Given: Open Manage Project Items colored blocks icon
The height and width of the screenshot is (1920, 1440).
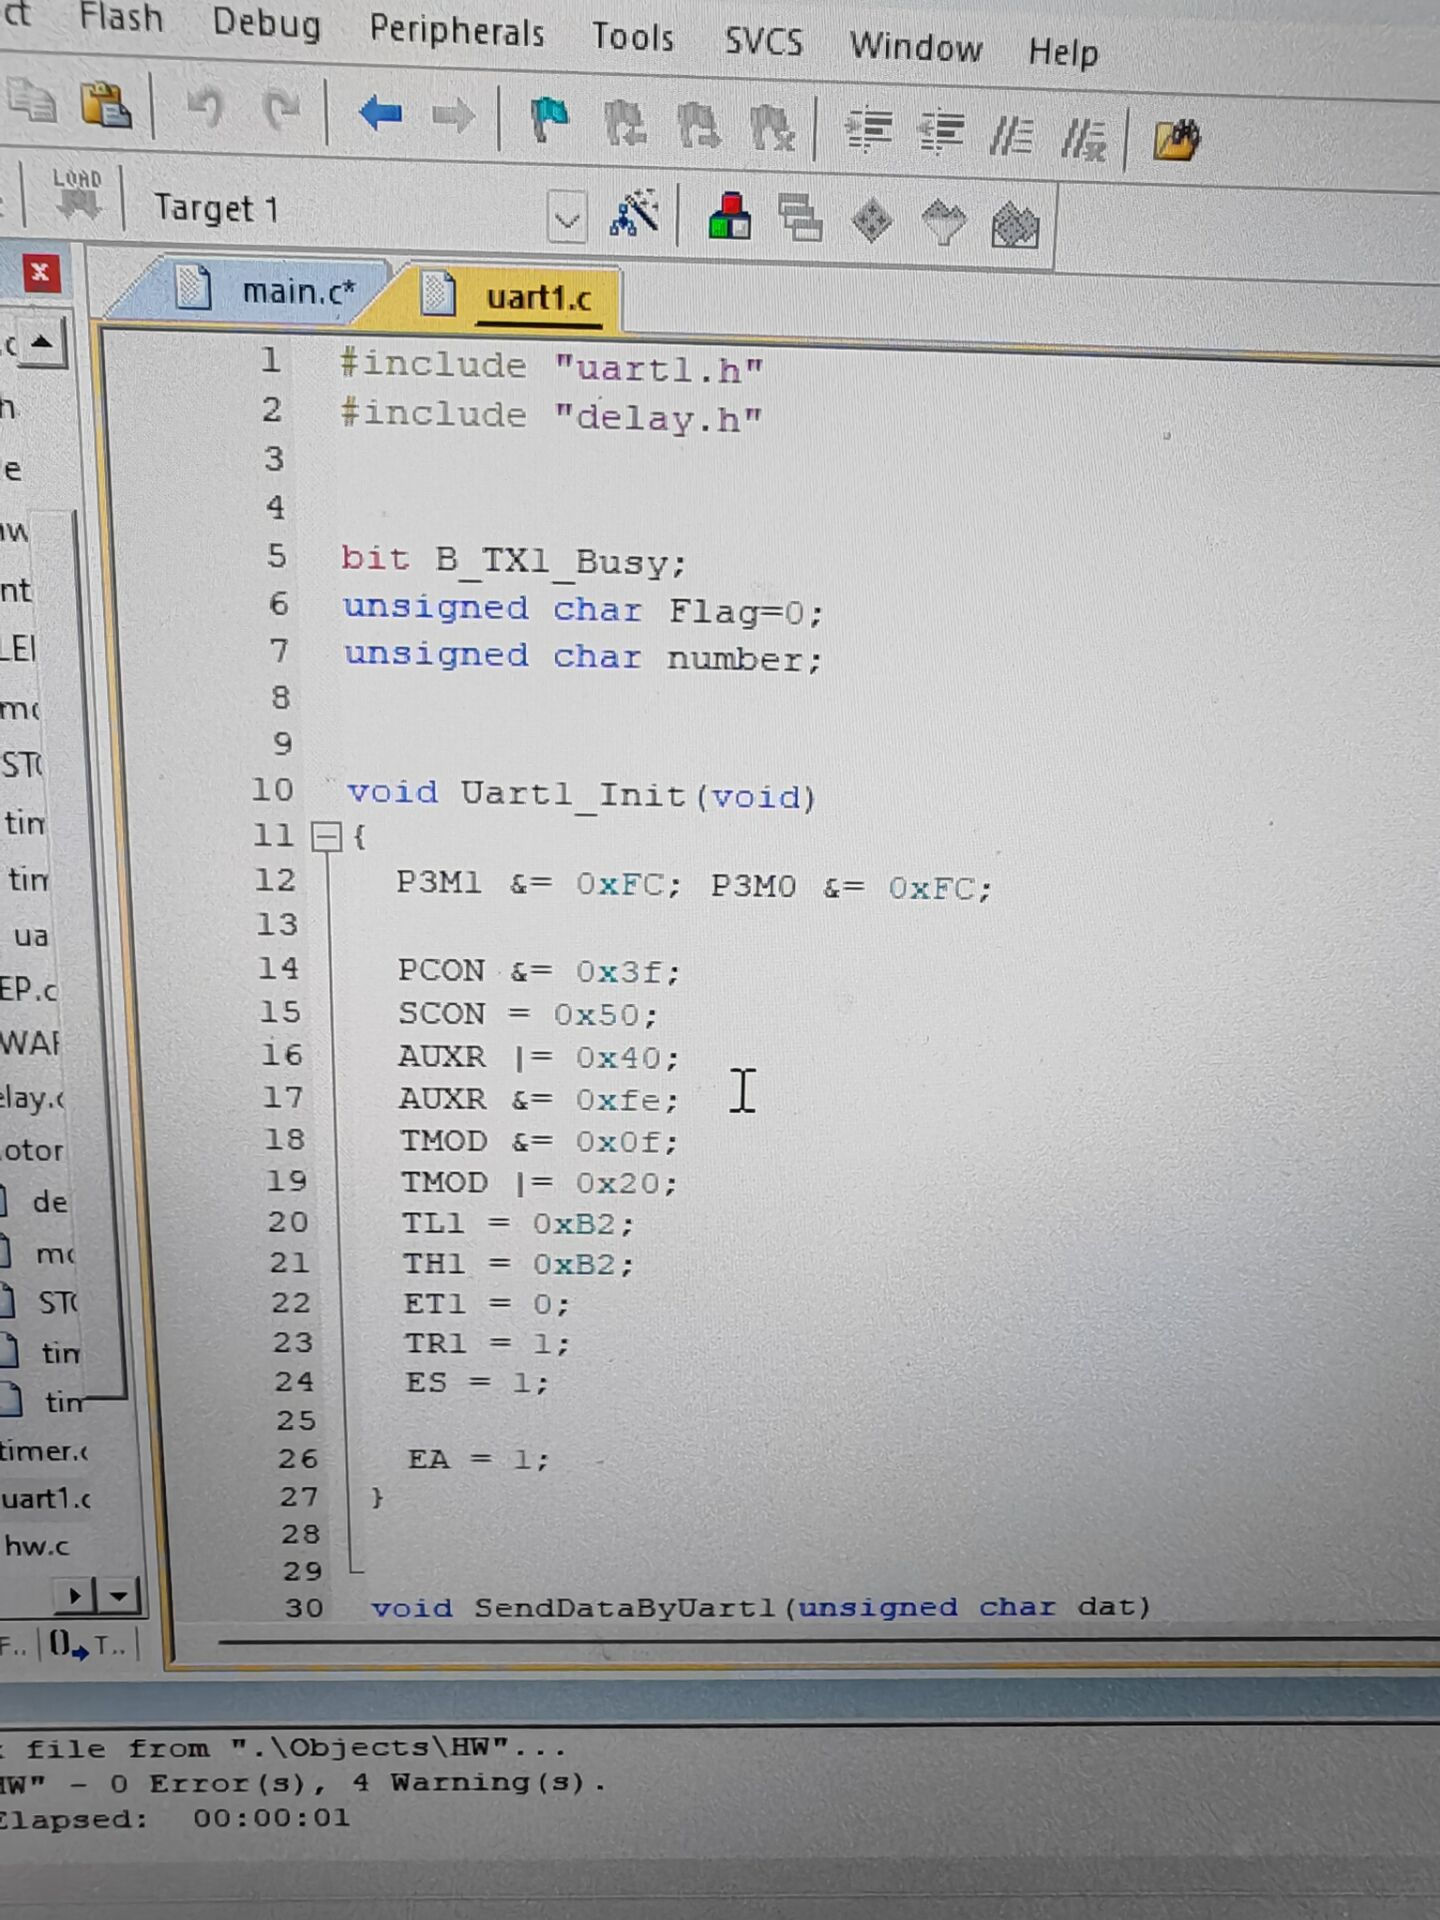Looking at the screenshot, I should [x=730, y=217].
